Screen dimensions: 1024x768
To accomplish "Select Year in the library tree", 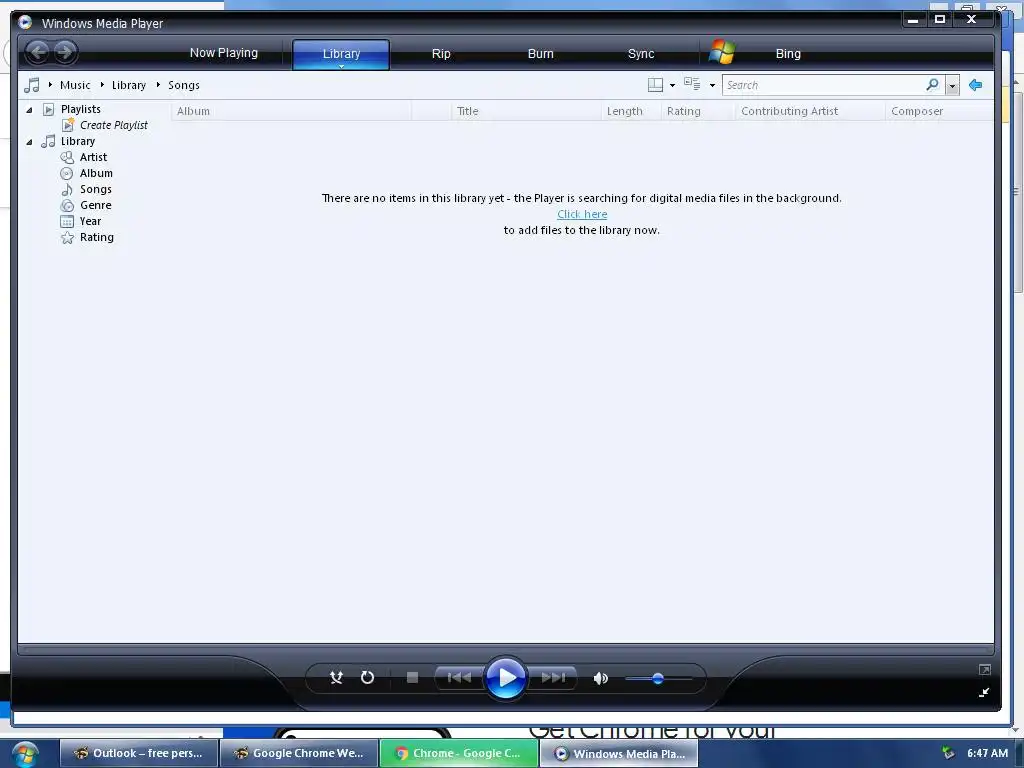I will 90,221.
